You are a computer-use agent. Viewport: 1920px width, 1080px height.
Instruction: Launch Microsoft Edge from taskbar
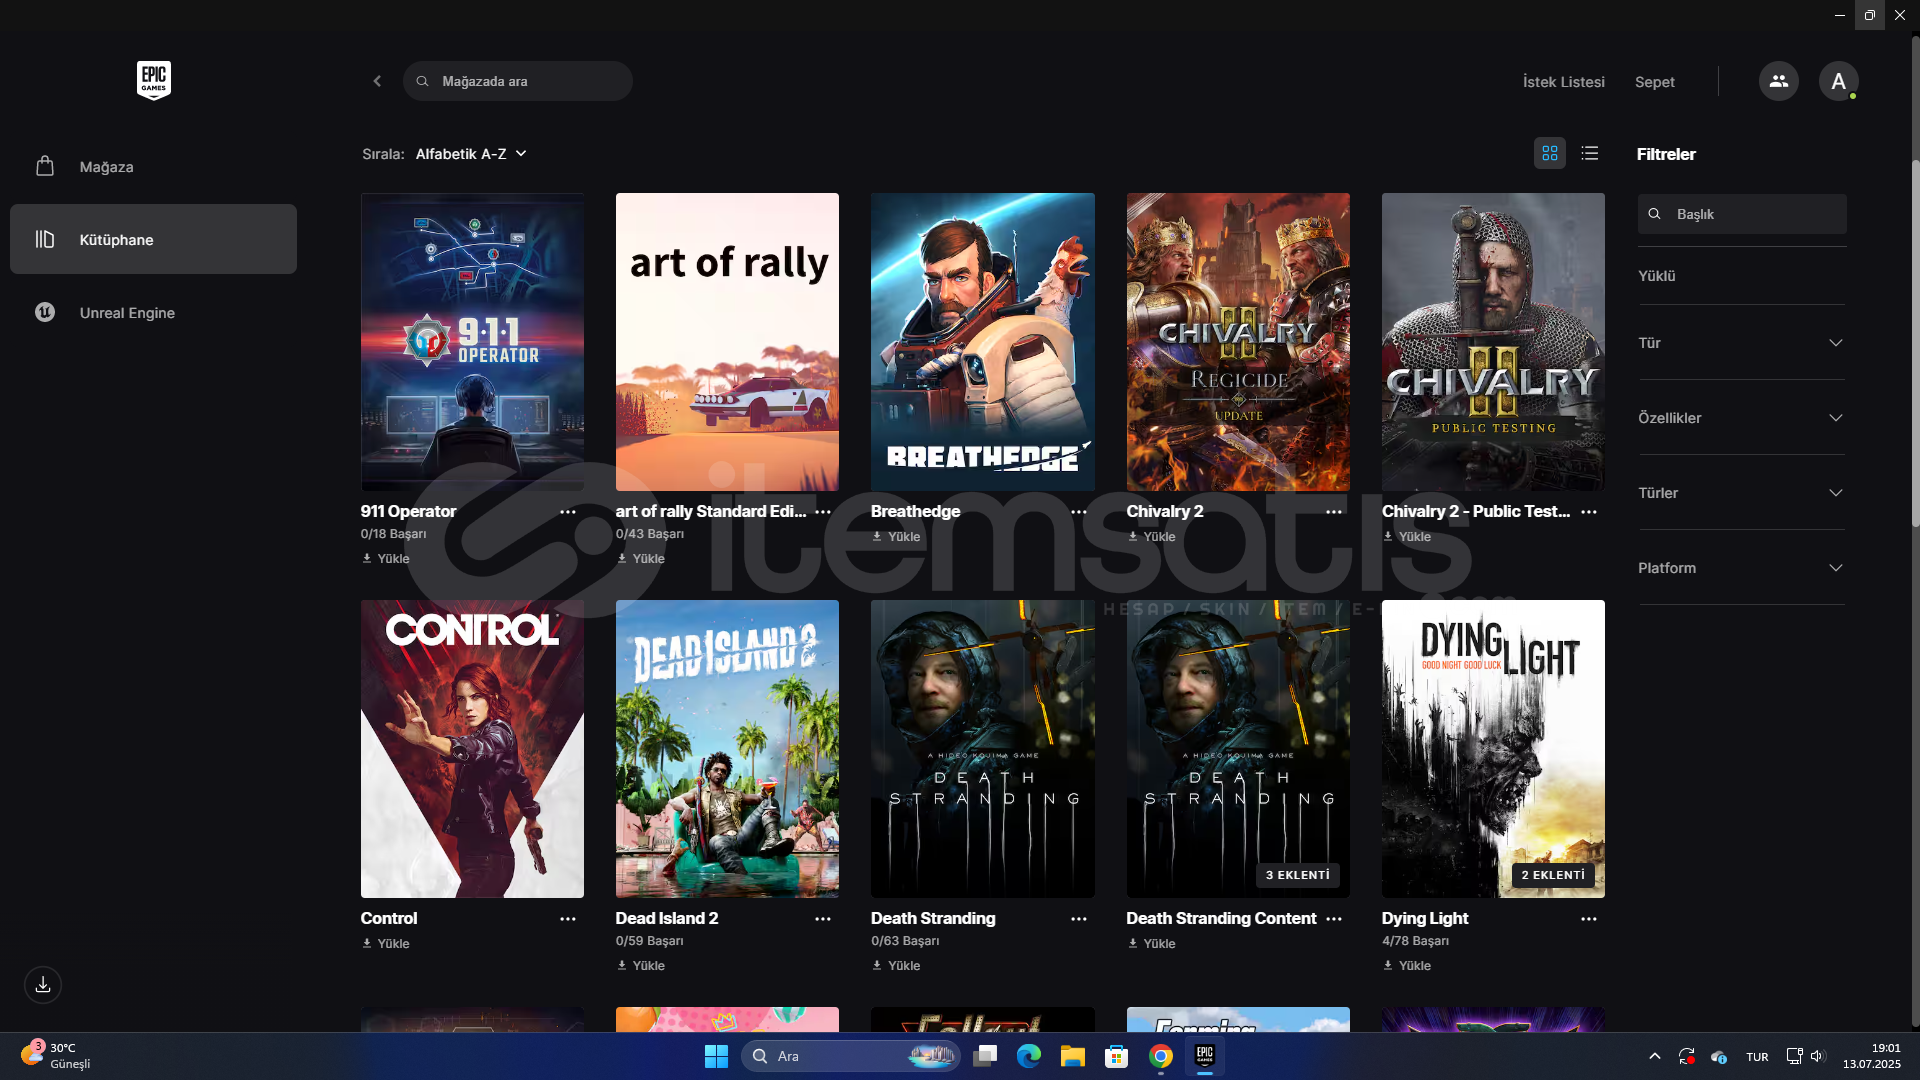pyautogui.click(x=1029, y=1056)
